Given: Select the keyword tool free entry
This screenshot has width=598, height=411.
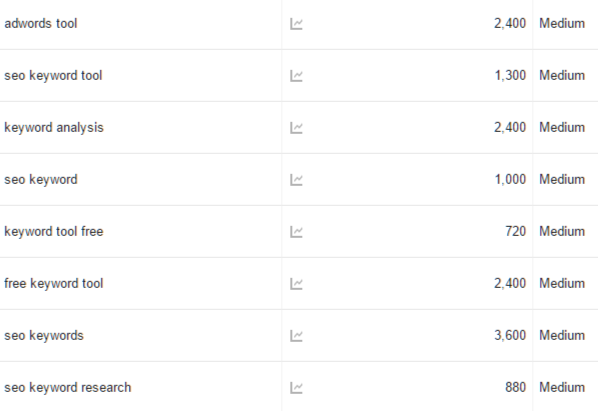Looking at the screenshot, I should [54, 231].
